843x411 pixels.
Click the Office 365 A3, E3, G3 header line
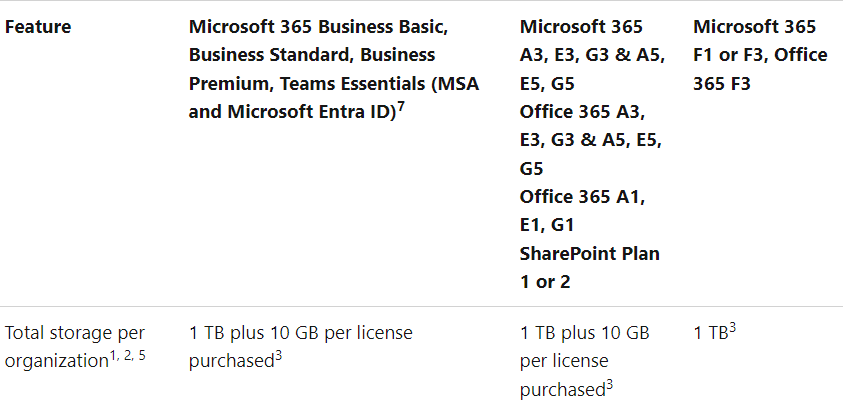(591, 140)
